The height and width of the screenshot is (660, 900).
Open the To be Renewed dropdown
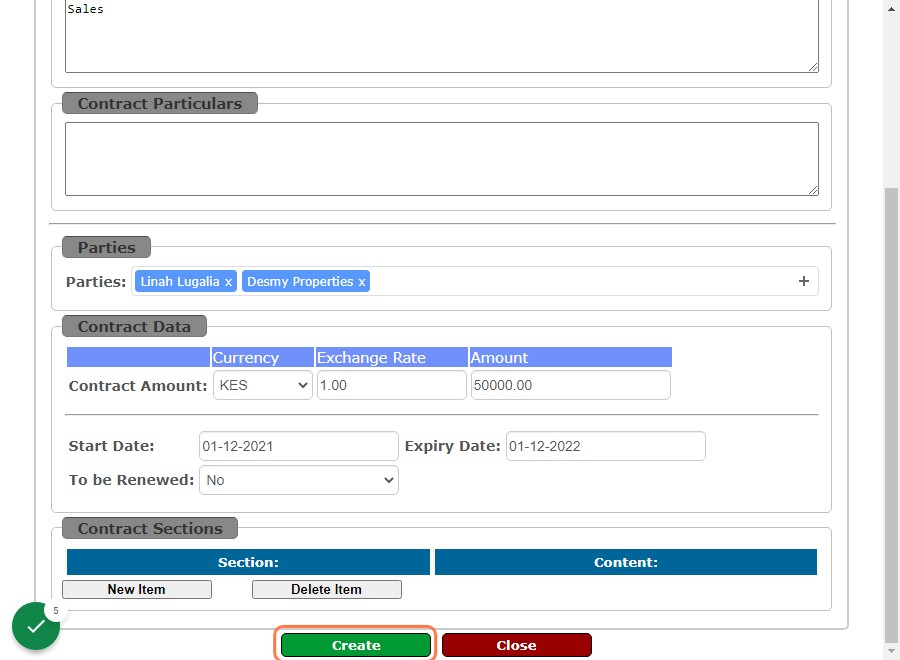coord(298,480)
